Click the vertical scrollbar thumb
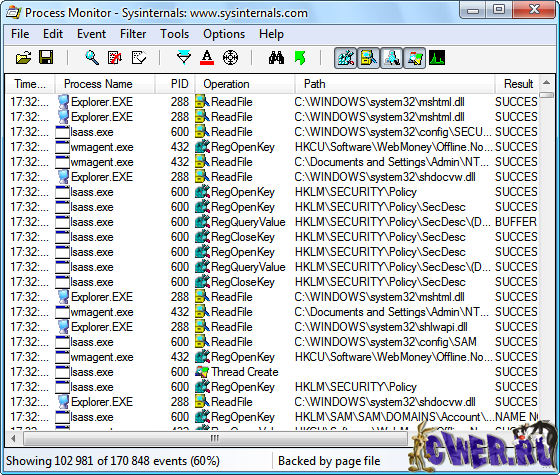 point(546,95)
